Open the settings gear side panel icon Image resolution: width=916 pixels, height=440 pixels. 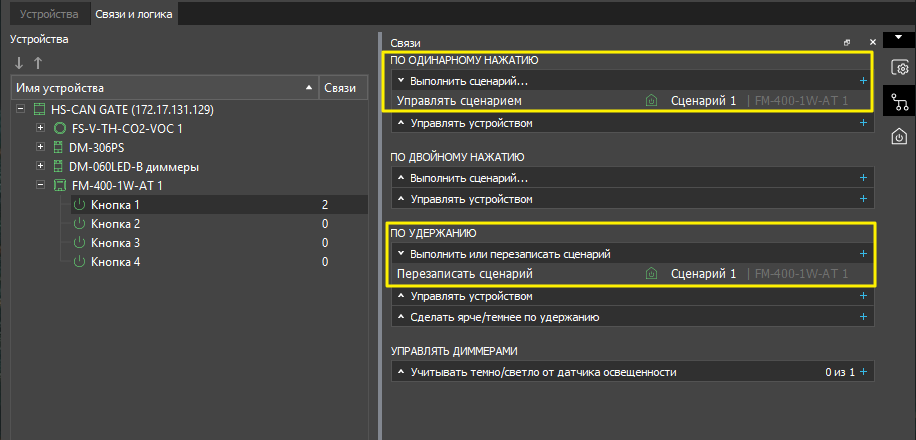pyautogui.click(x=900, y=68)
